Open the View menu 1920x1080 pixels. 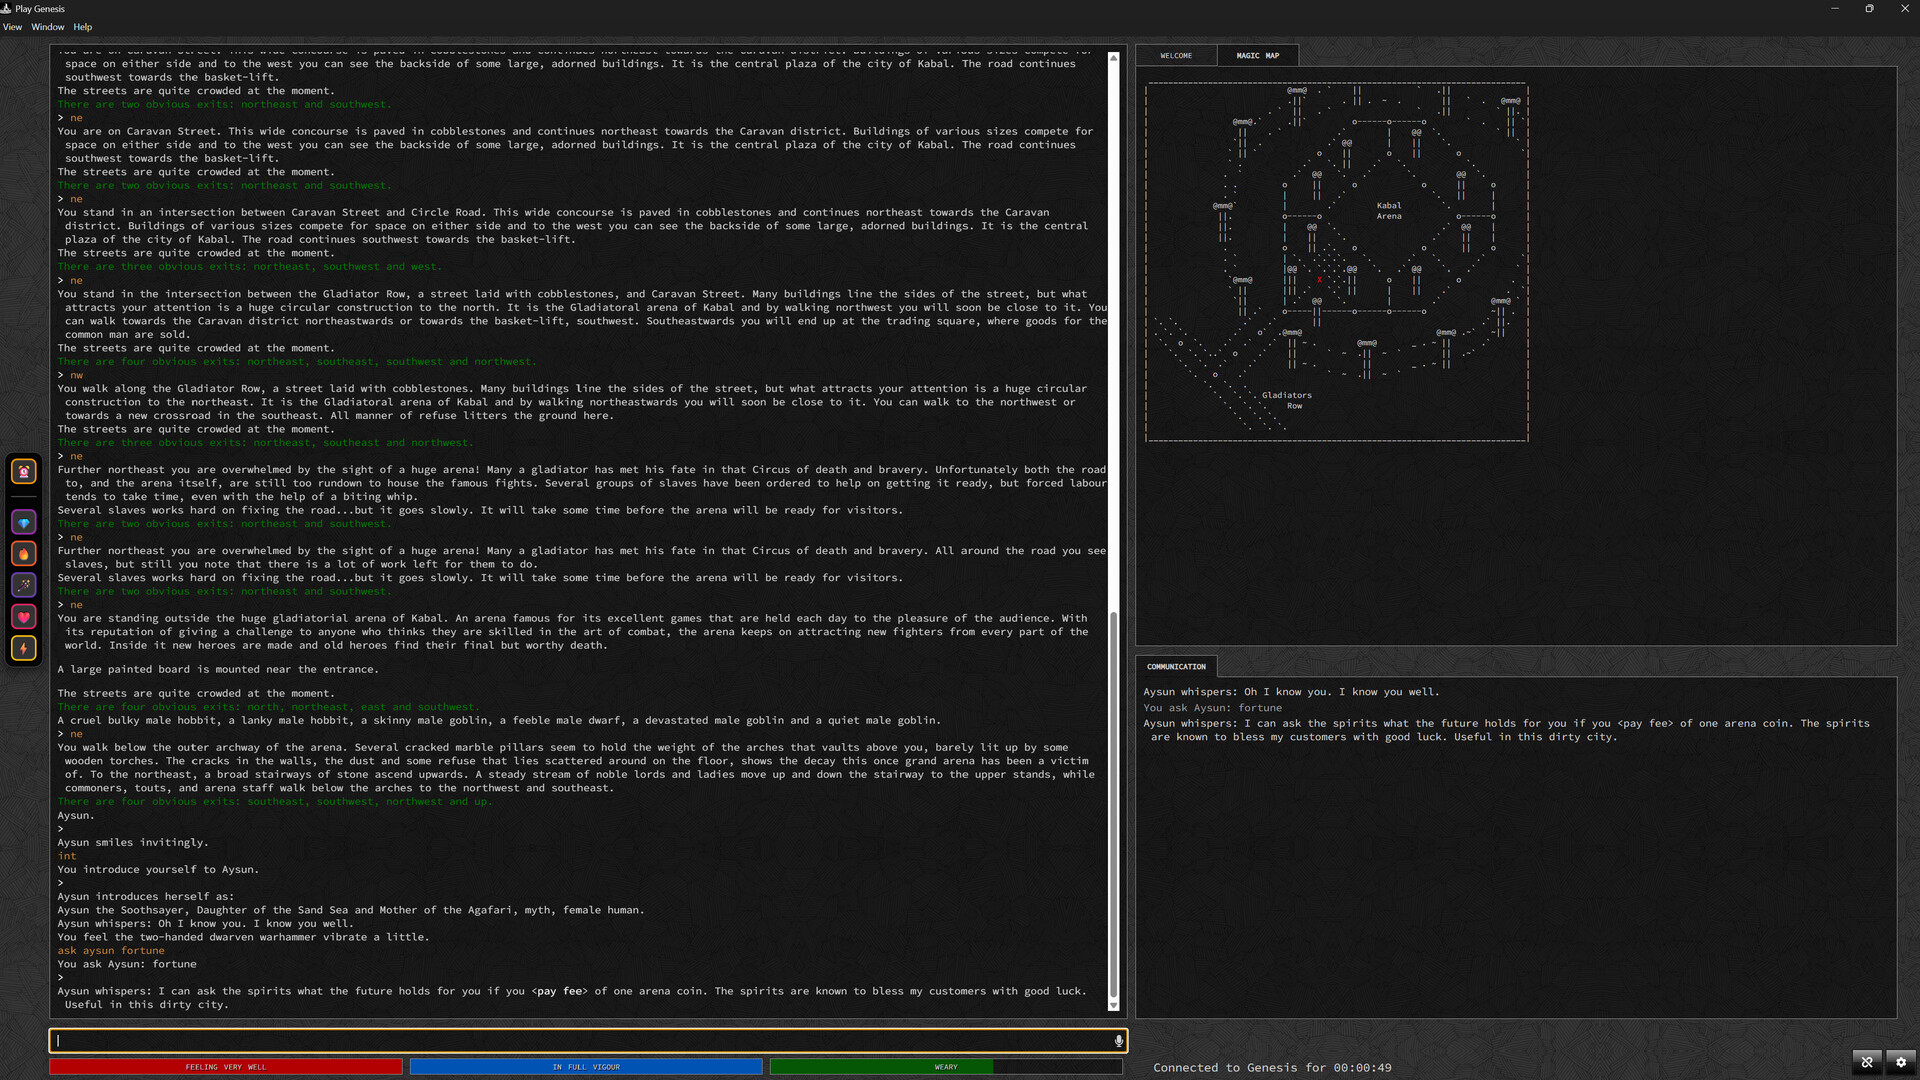[x=12, y=27]
